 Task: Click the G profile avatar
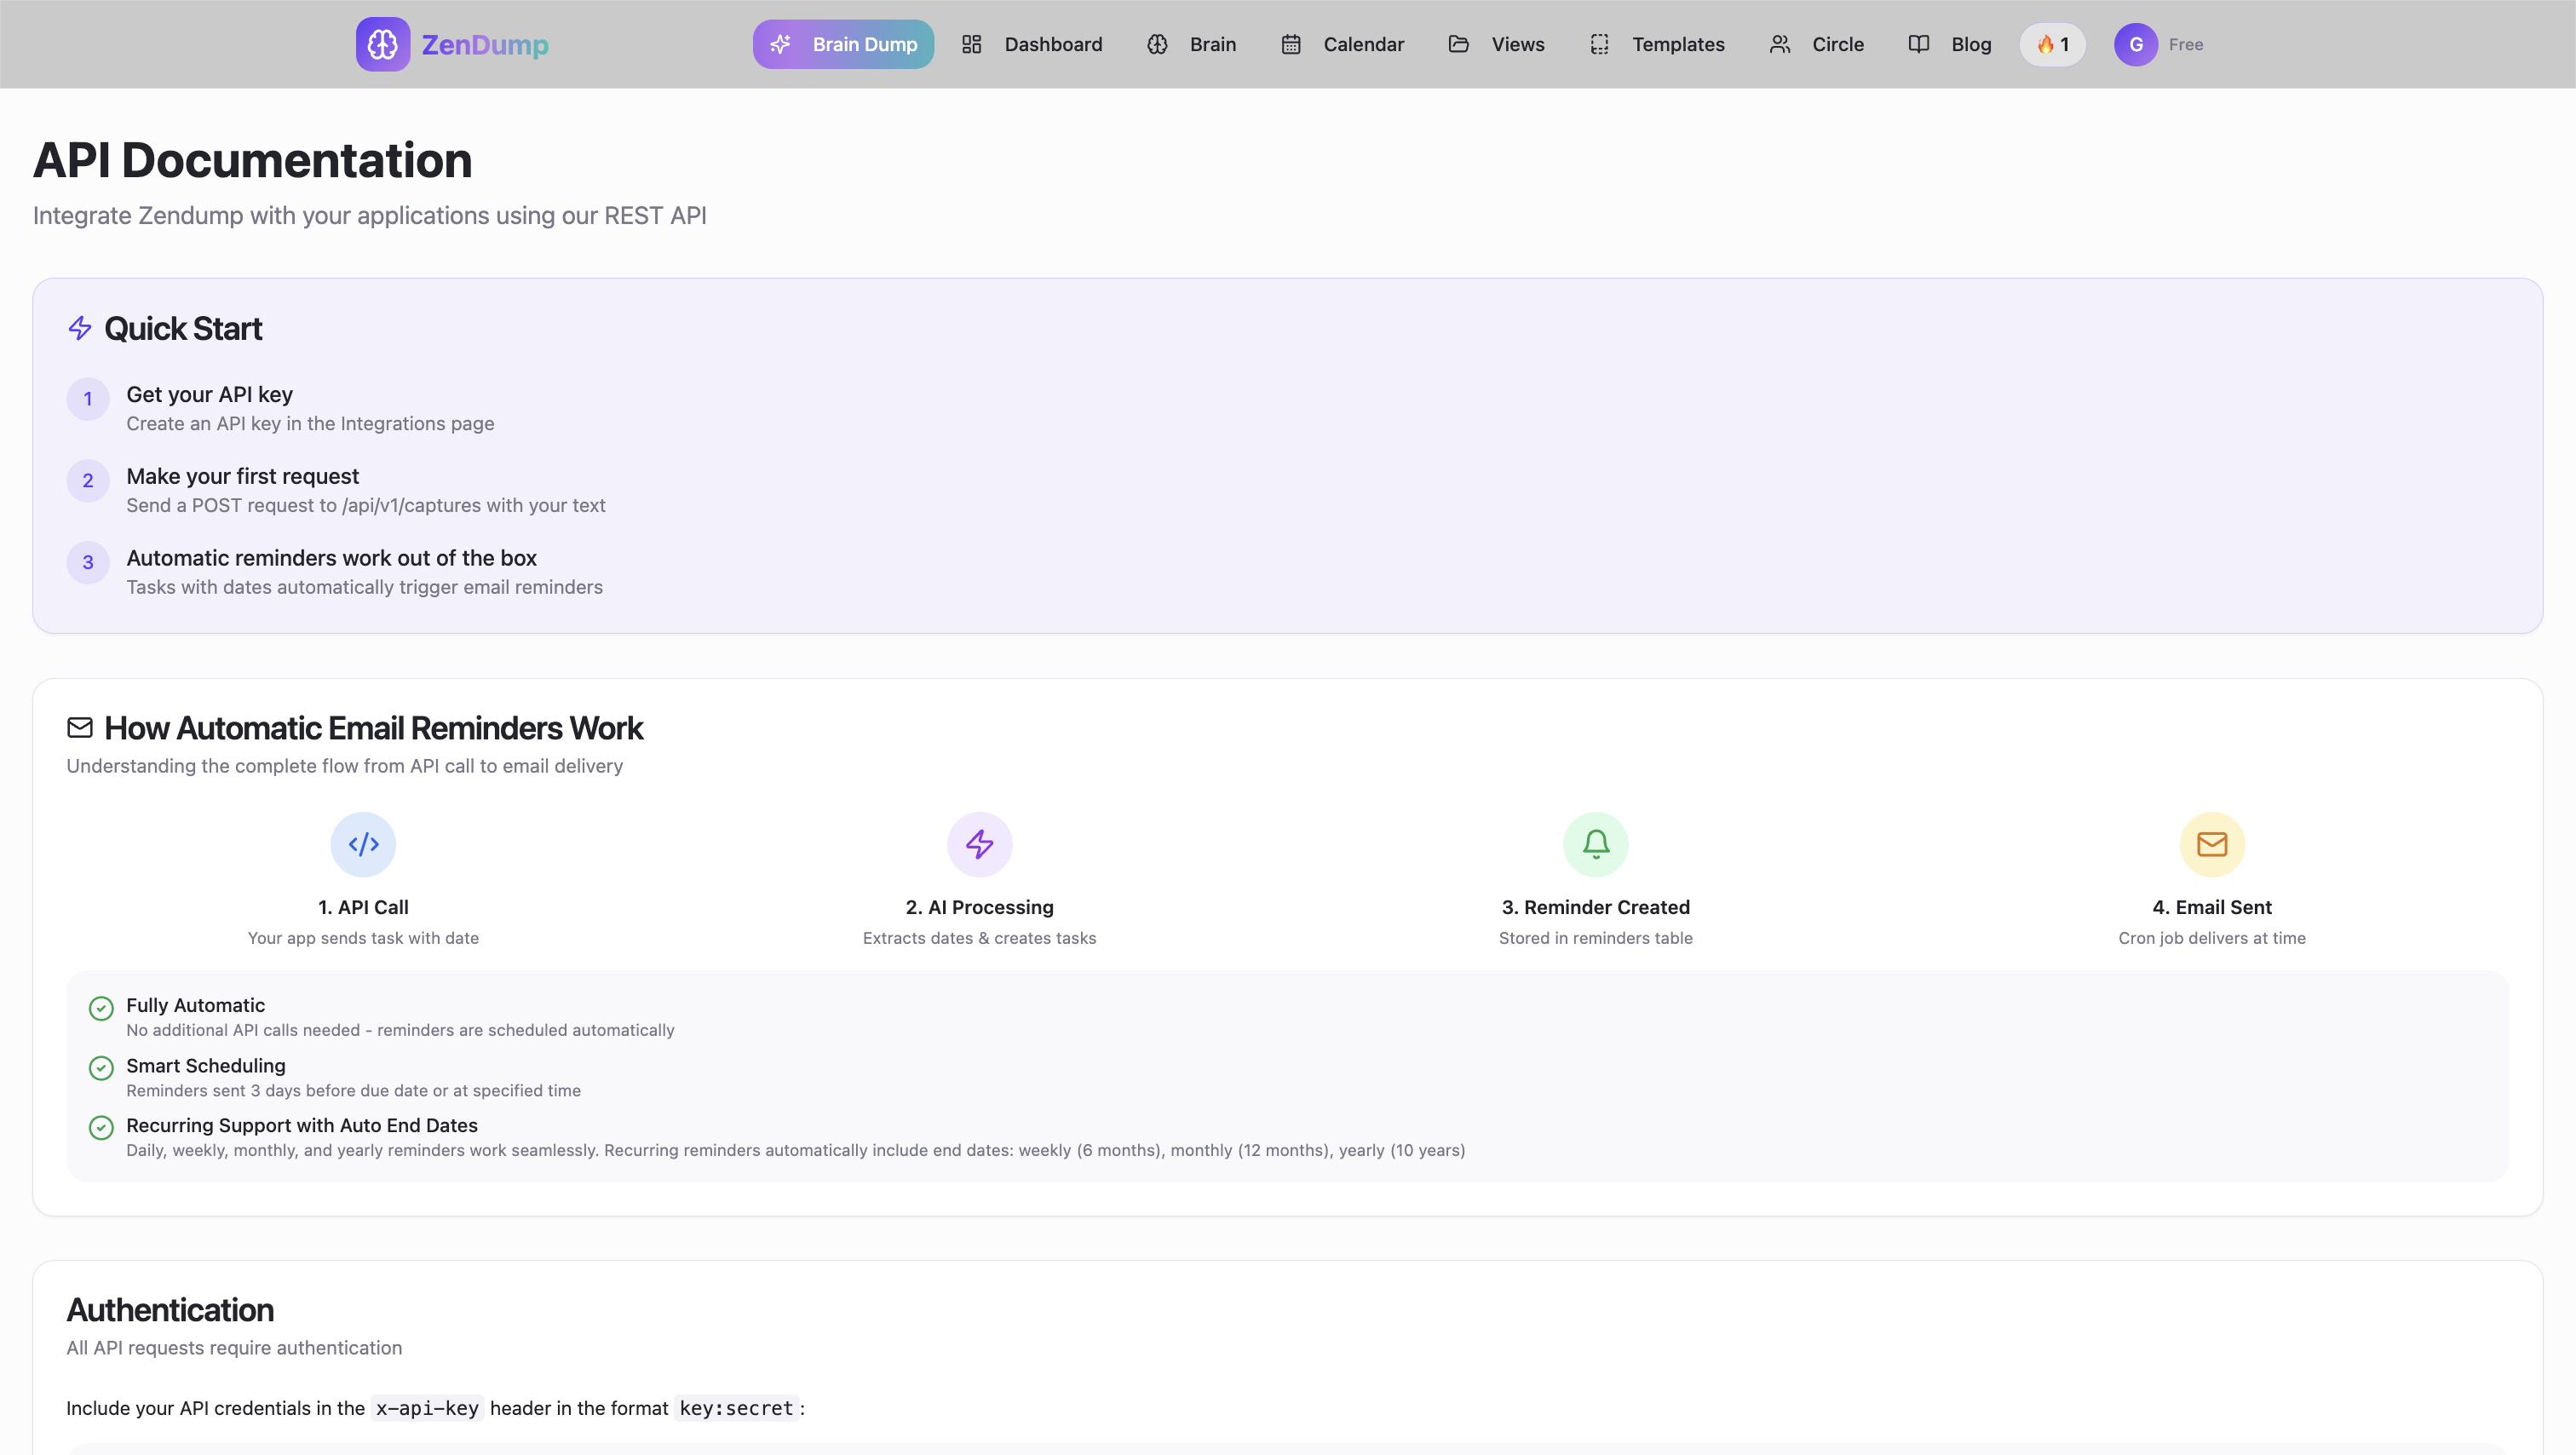click(2135, 44)
